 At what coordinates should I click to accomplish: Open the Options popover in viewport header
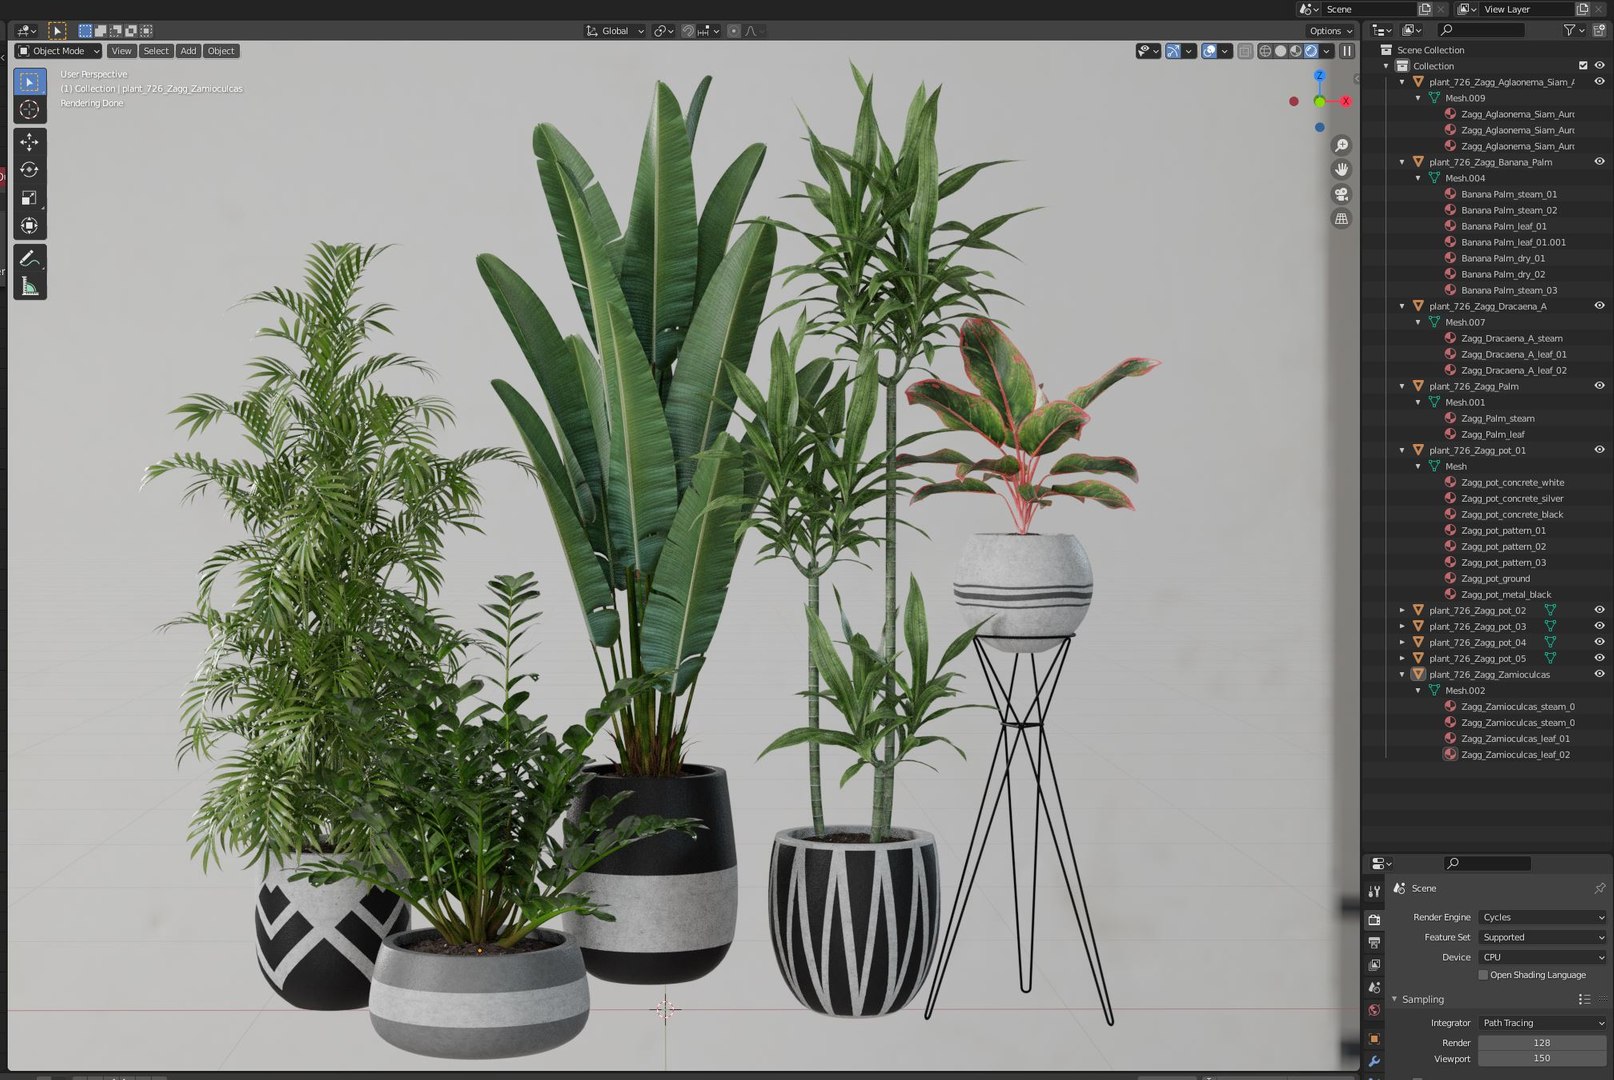coord(1331,31)
